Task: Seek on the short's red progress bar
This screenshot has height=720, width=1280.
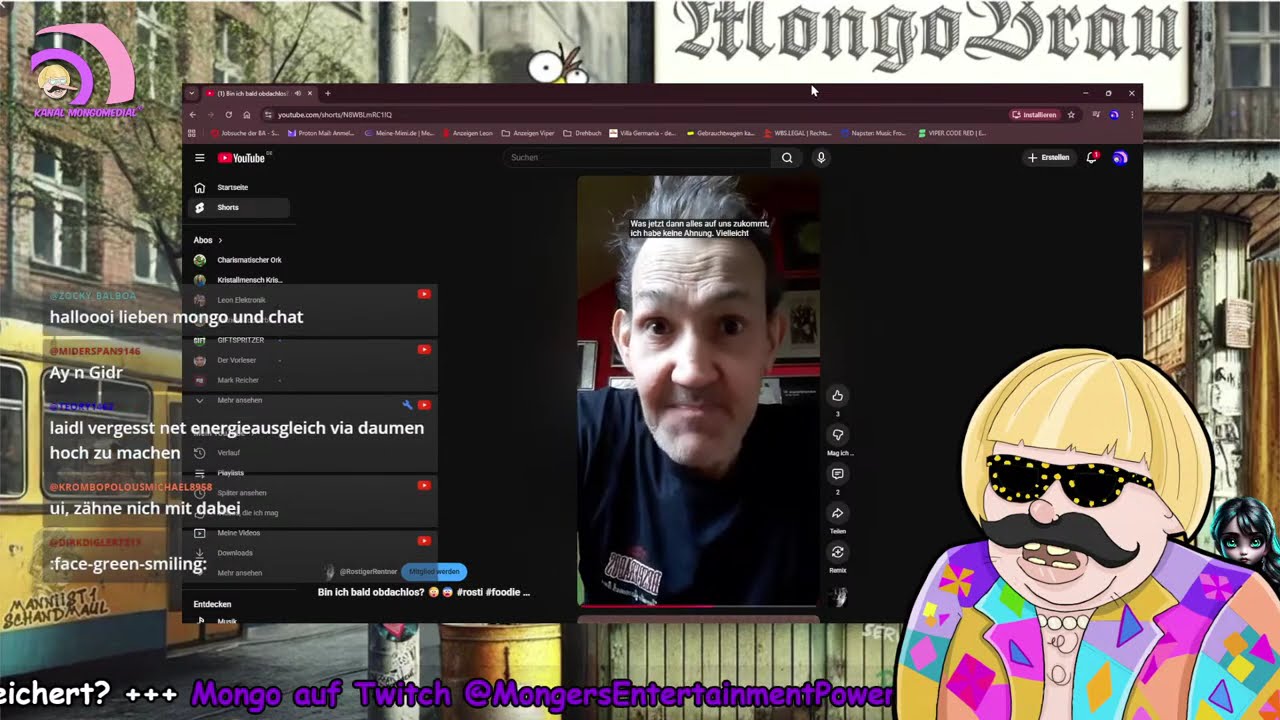Action: (698, 605)
